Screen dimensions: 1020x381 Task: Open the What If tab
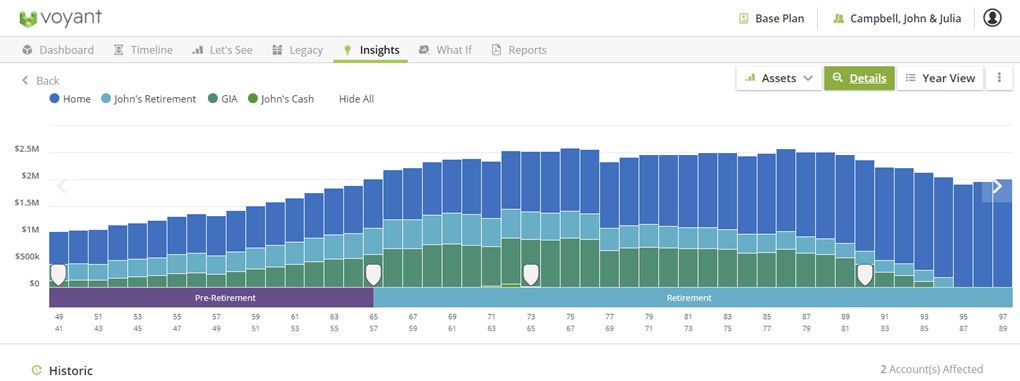(x=446, y=49)
